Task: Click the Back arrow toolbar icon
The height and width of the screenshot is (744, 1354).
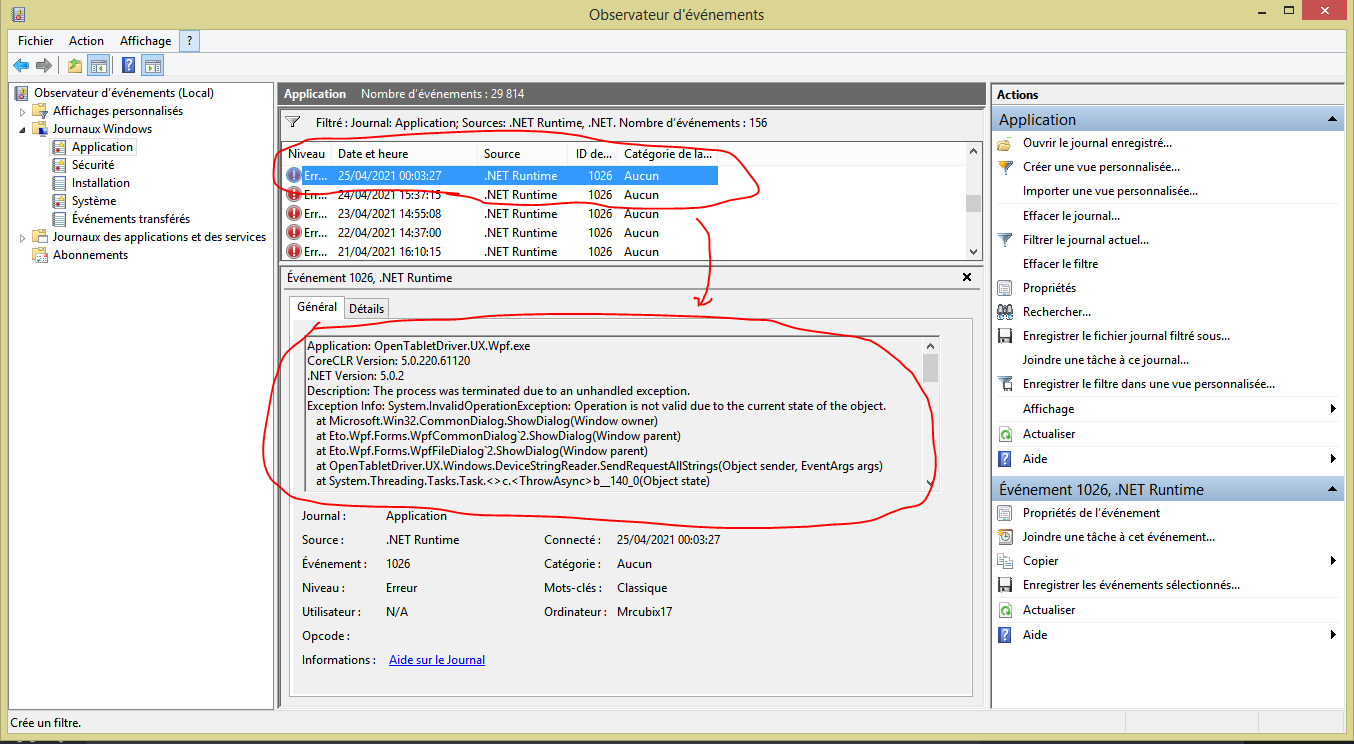Action: click(x=21, y=66)
